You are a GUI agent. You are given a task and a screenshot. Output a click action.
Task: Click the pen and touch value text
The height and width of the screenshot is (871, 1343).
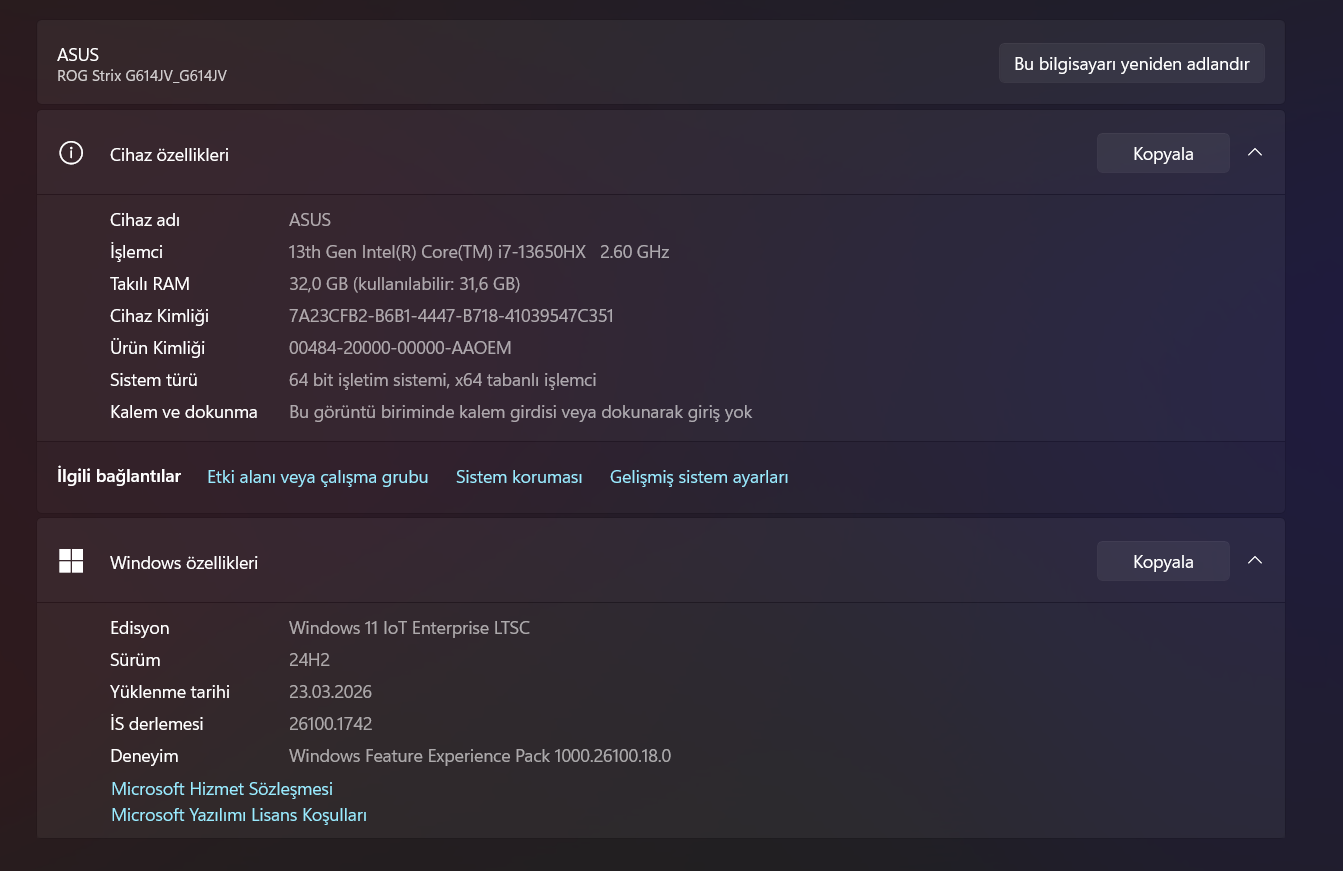point(521,412)
